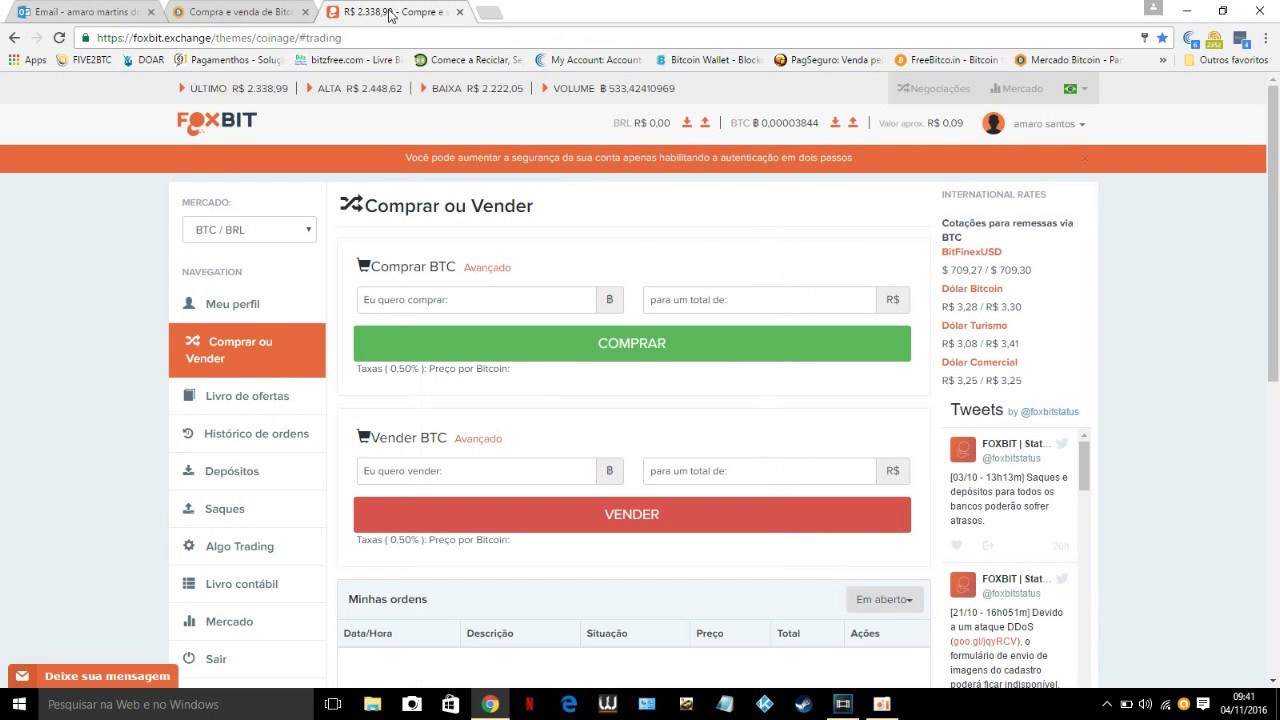1280x720 pixels.
Task: Click the Dólar Comercial rate link
Action: (x=979, y=362)
